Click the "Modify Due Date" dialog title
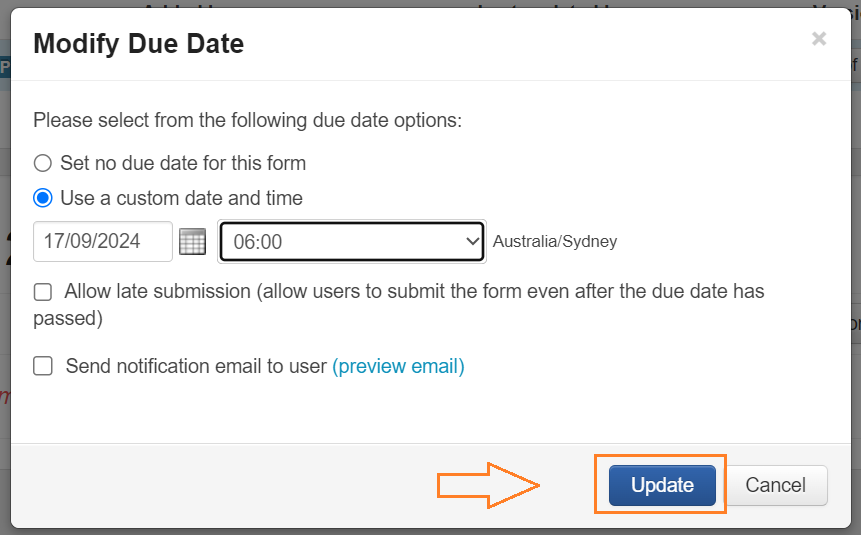Screen dimensions: 861x535 pos(139,43)
